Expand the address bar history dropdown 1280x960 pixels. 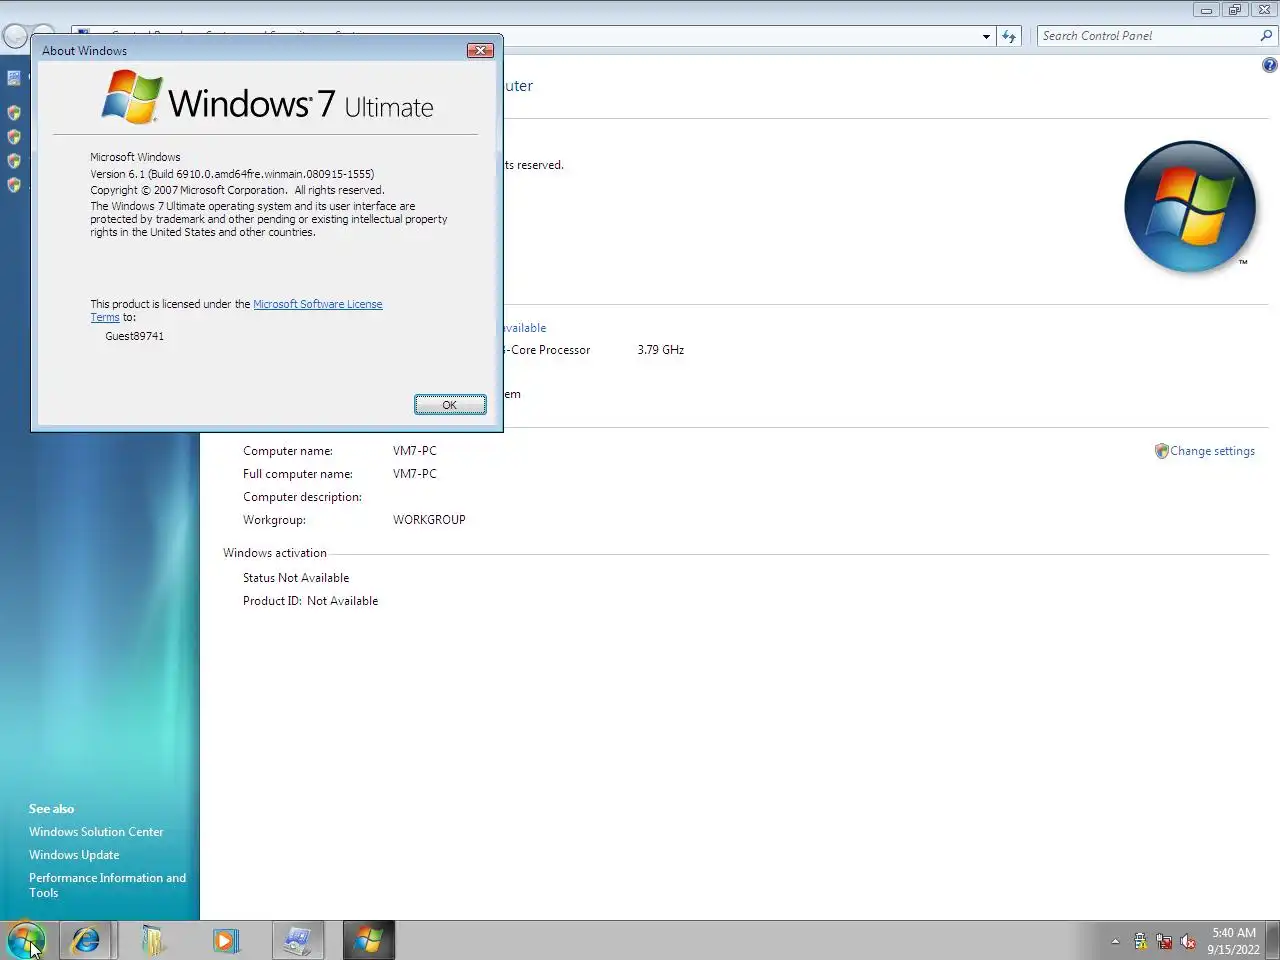[986, 36]
